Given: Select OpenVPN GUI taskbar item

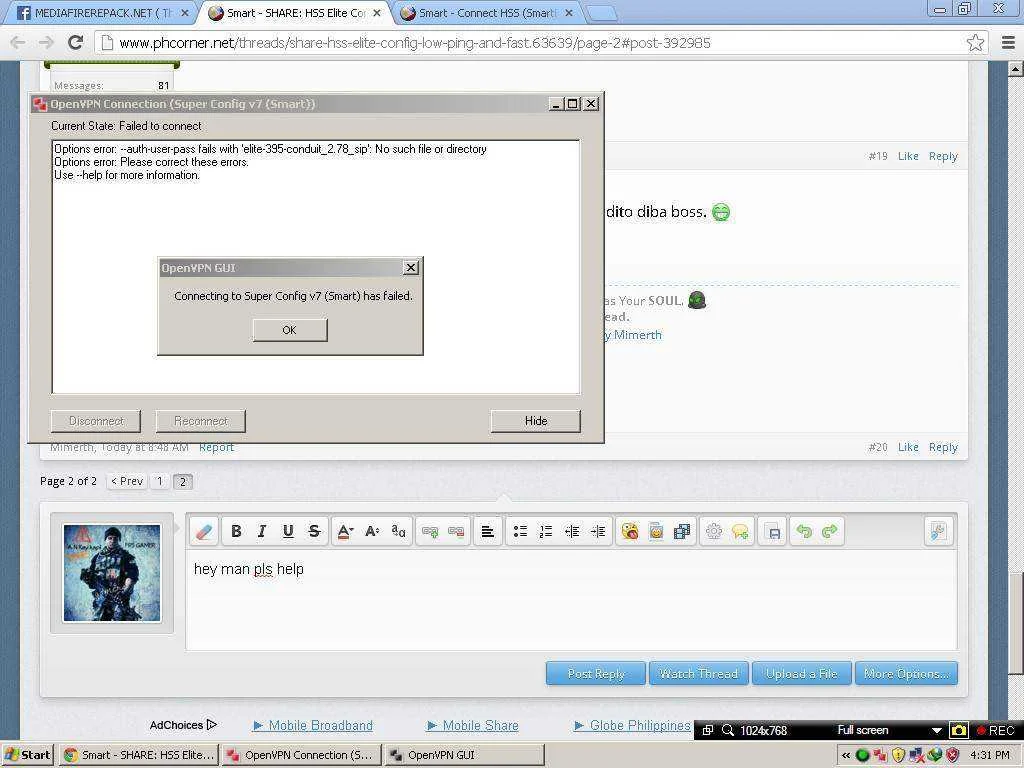Looking at the screenshot, I should coord(464,755).
